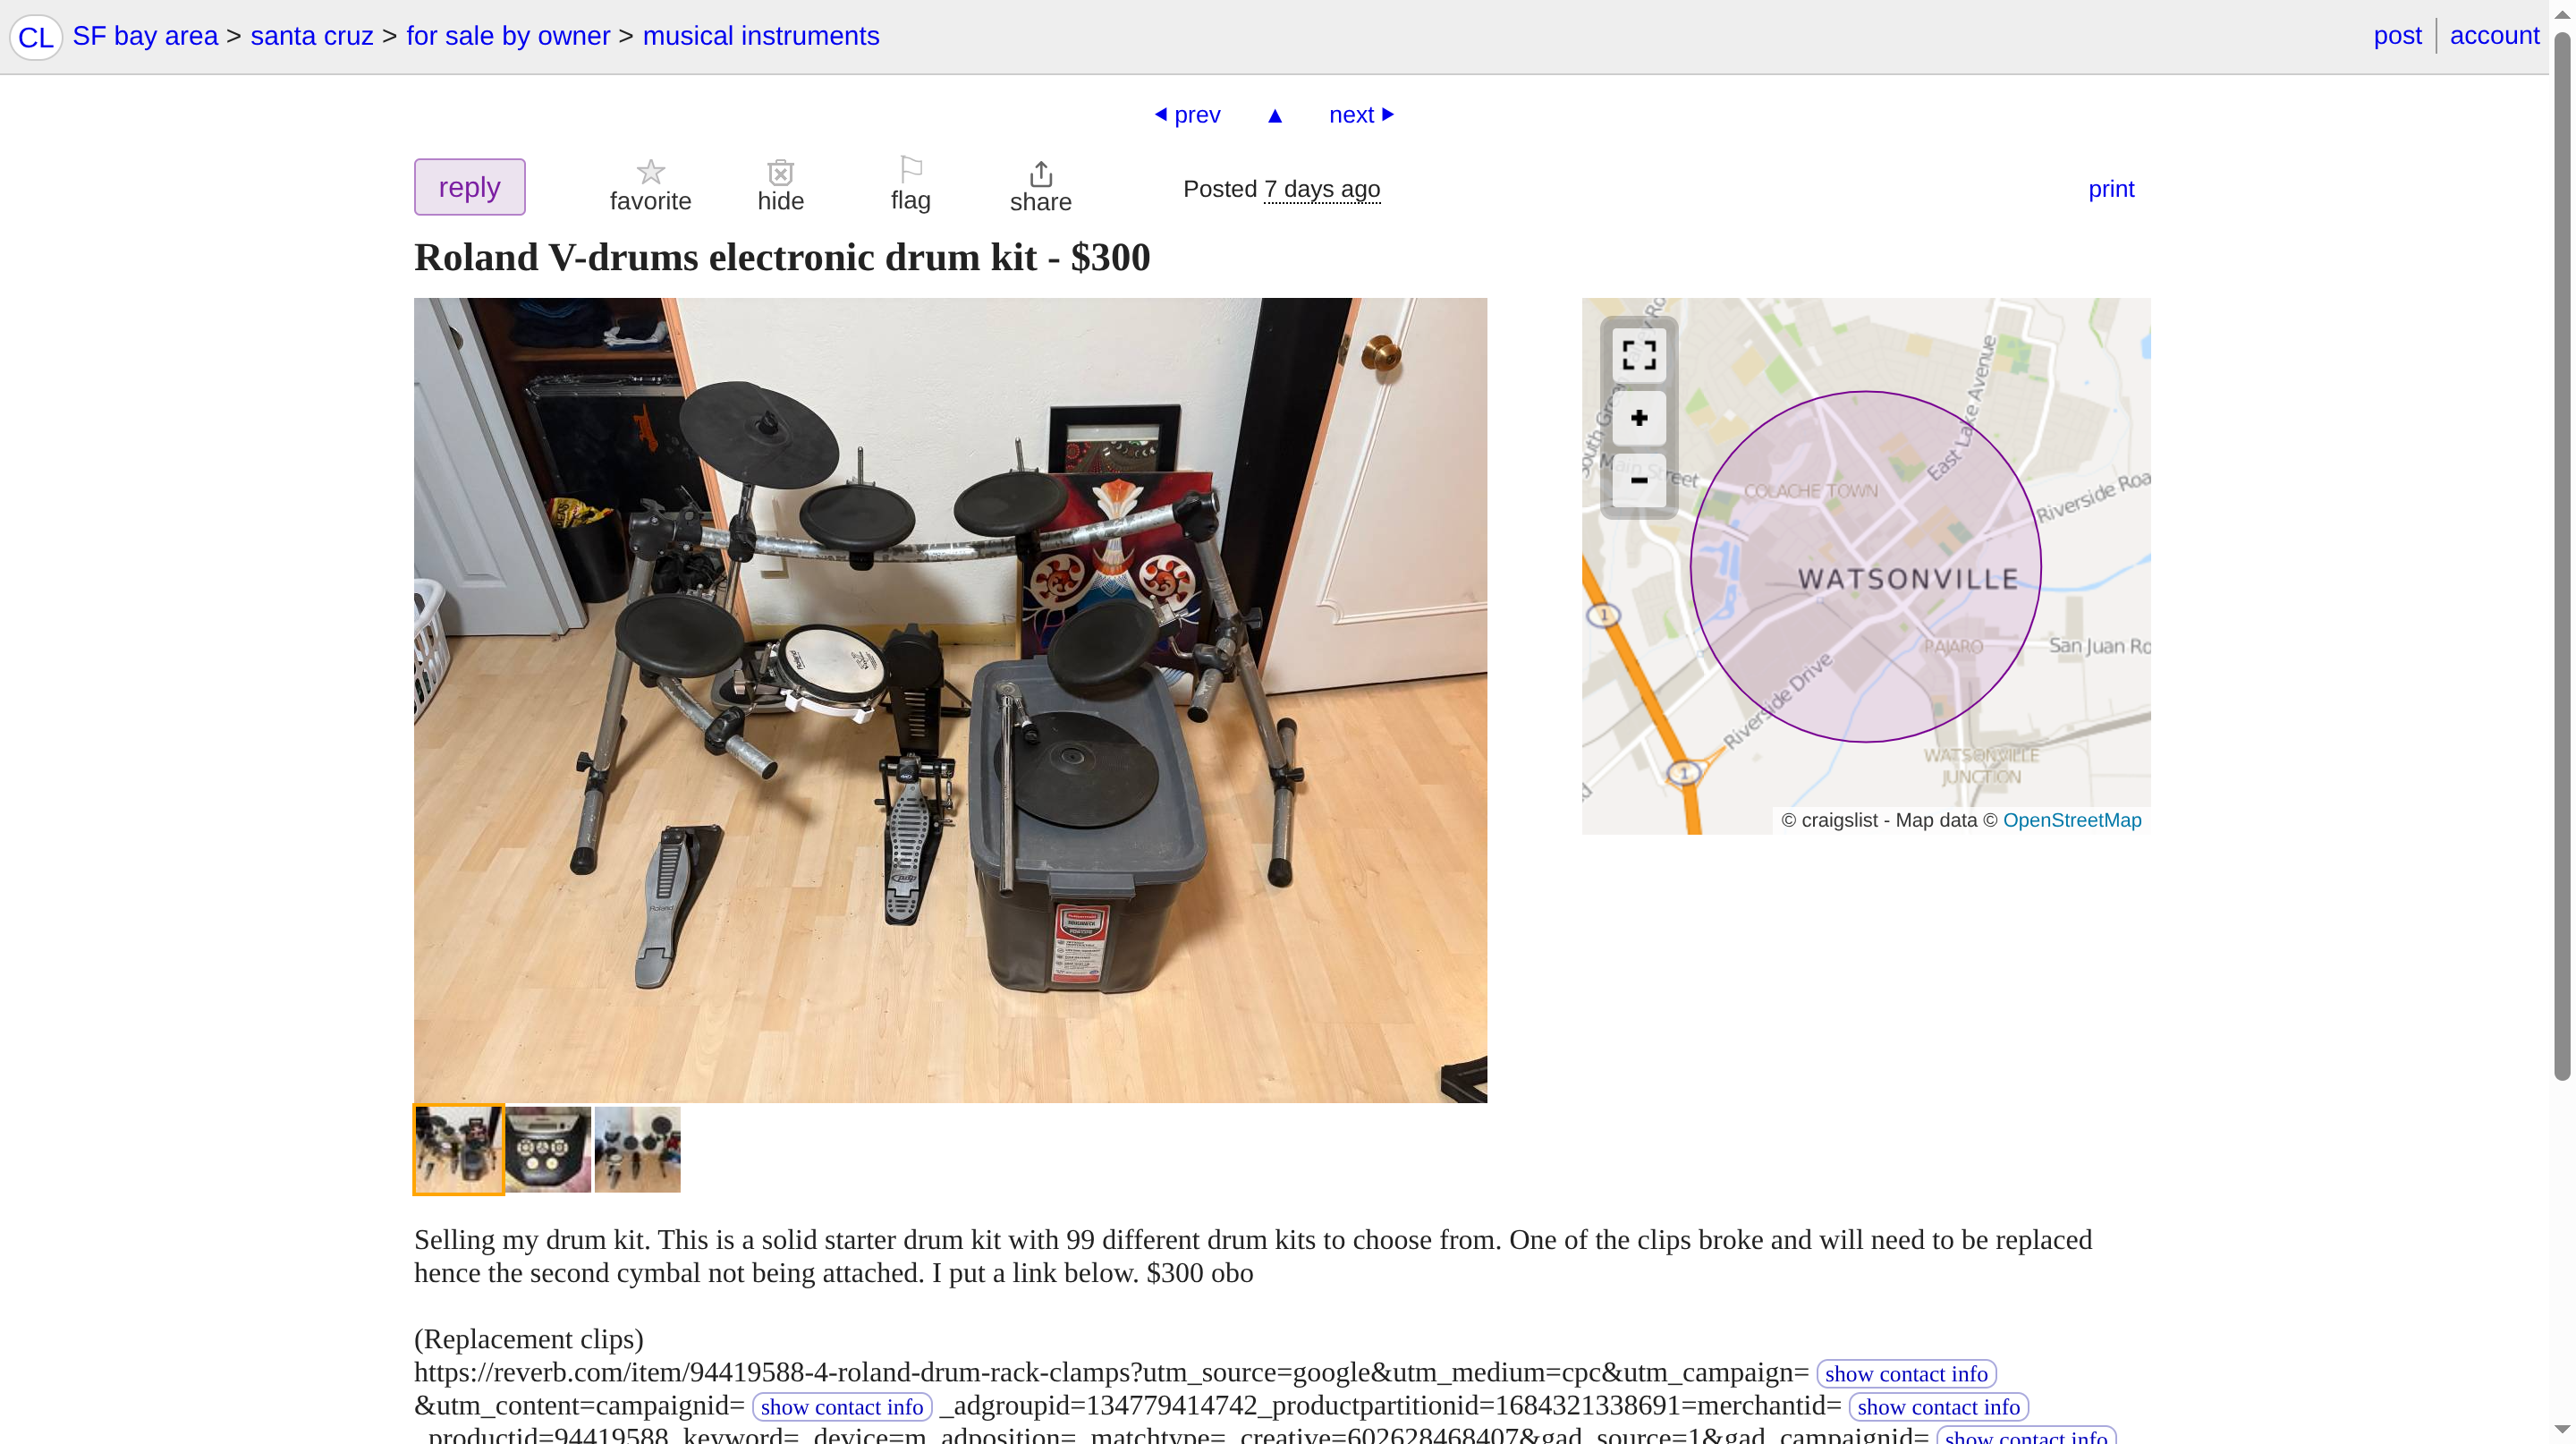Show contact info after utm_campaign
The width and height of the screenshot is (2576, 1444).
coord(1905,1374)
